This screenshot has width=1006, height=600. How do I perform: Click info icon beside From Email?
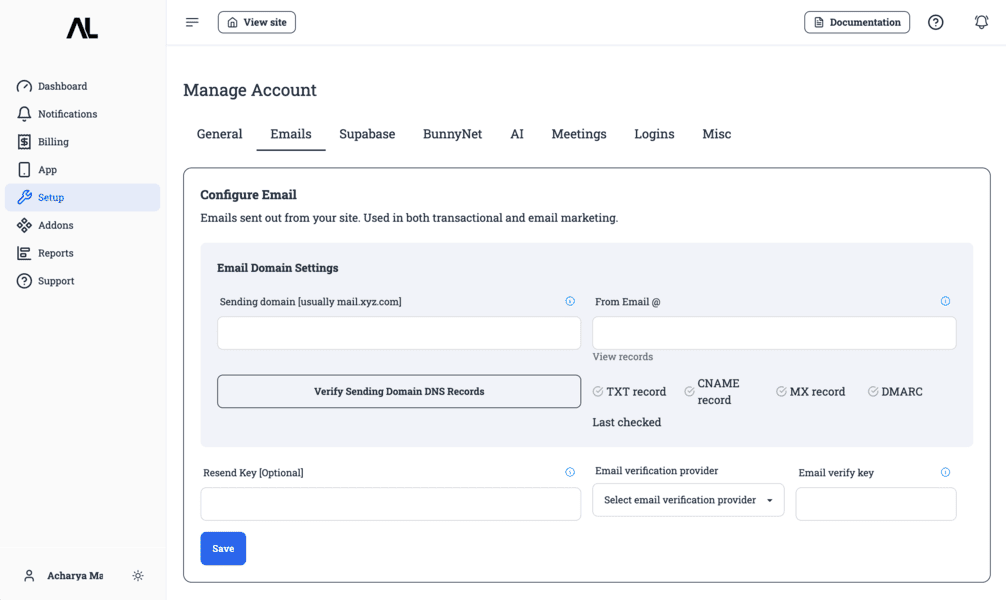[x=945, y=301]
